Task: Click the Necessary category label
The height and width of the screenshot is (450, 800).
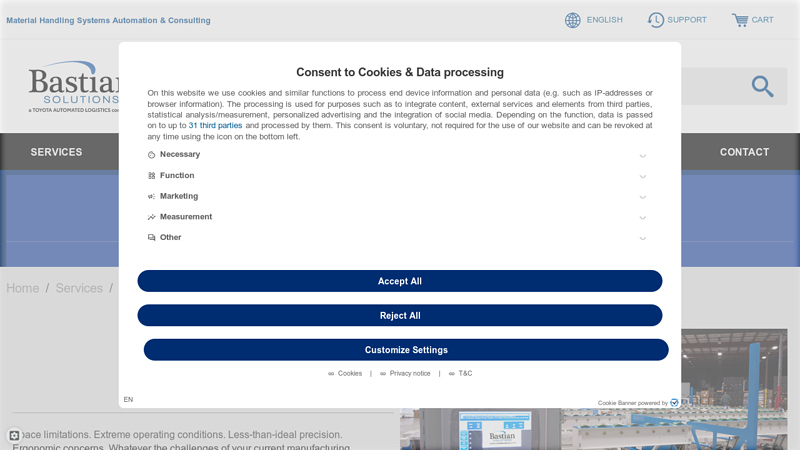Action: click(180, 154)
